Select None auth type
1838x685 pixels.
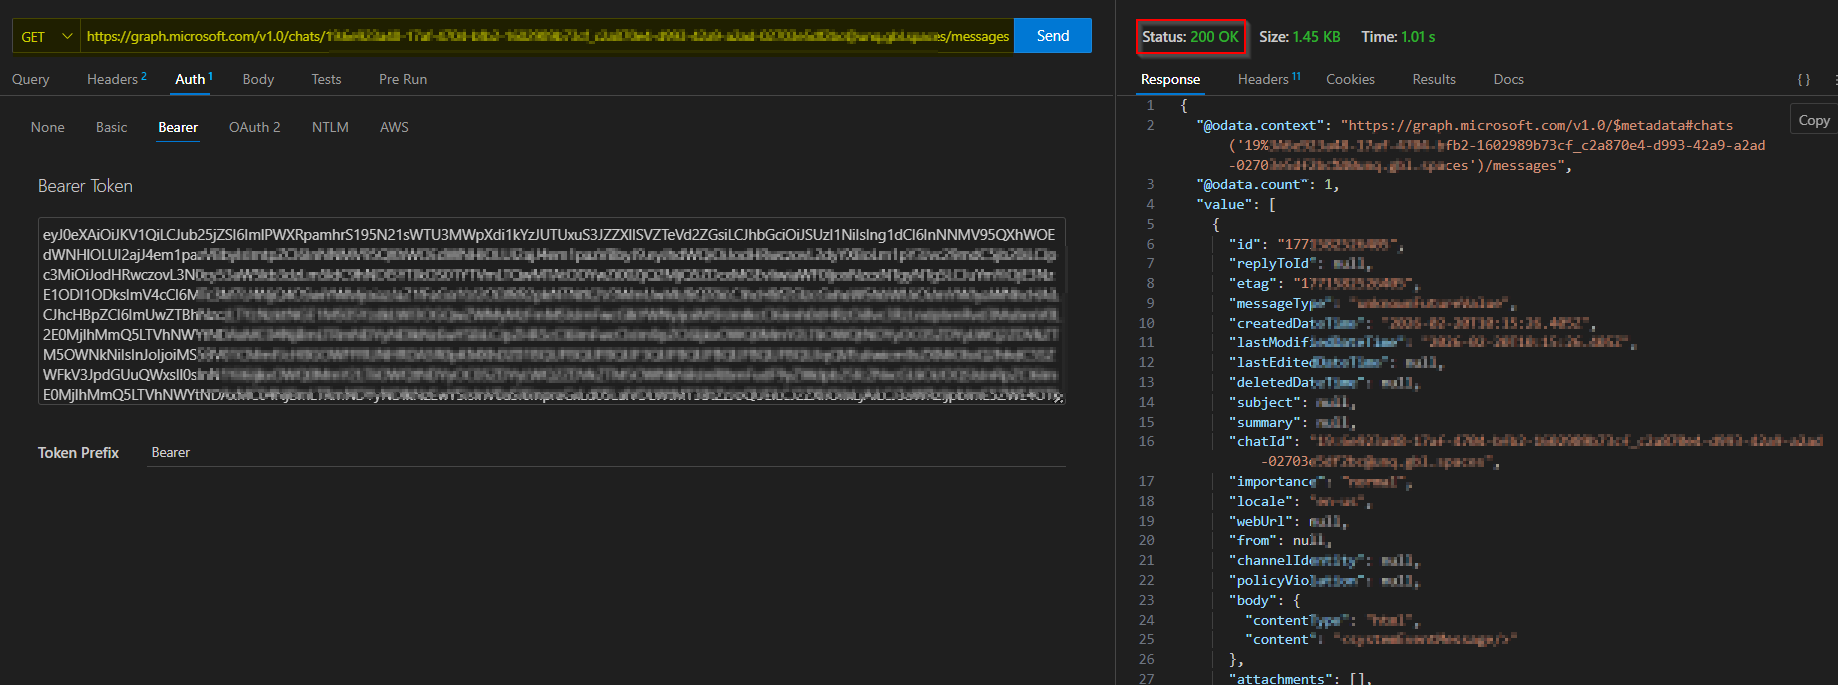tap(47, 127)
